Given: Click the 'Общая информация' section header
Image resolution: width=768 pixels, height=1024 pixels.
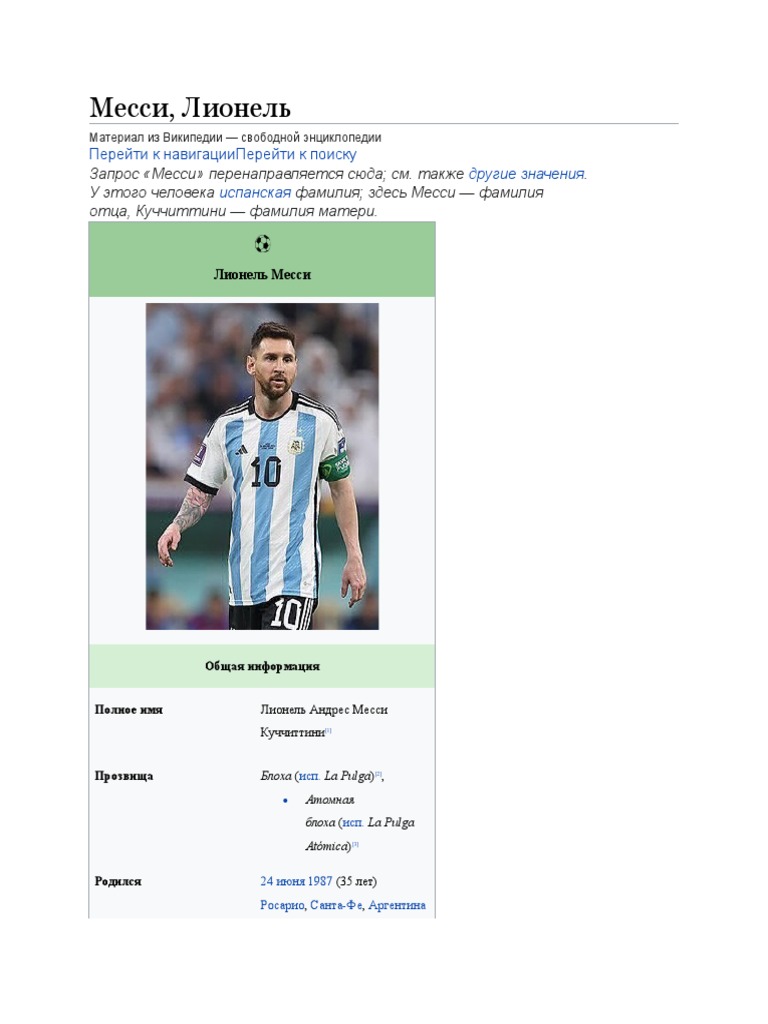Looking at the screenshot, I should click(x=262, y=666).
